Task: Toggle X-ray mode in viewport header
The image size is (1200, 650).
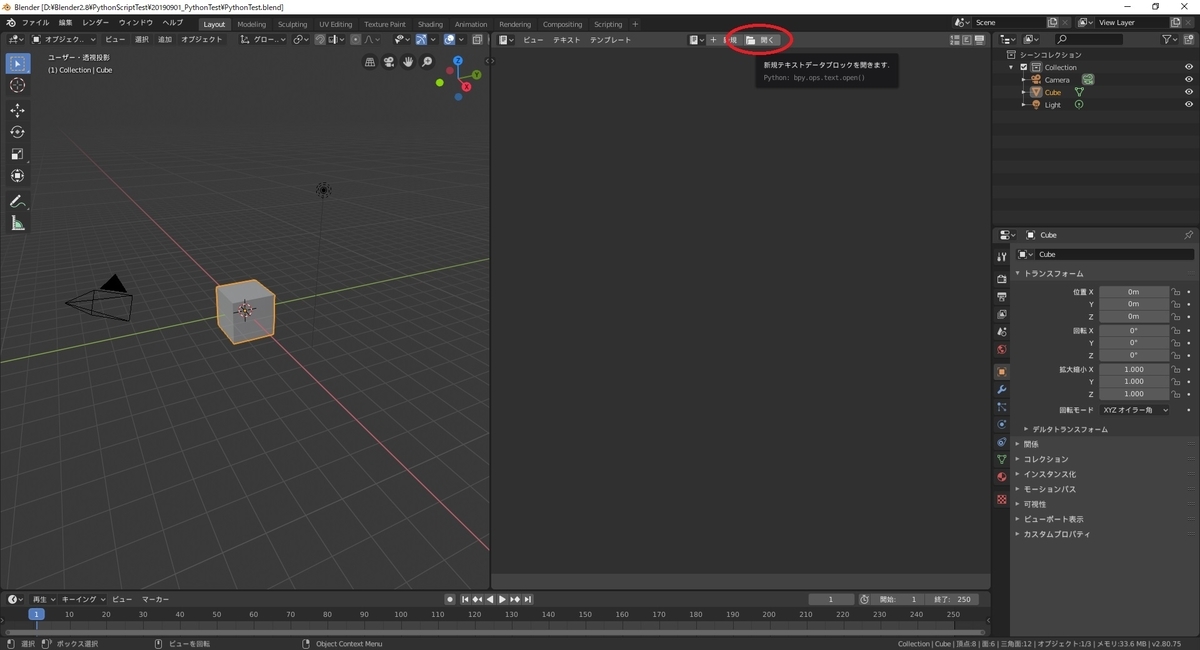Action: coord(476,40)
